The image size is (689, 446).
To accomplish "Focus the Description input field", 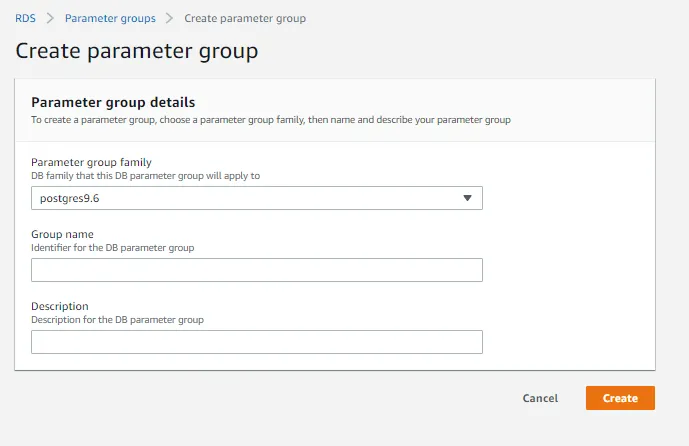I will coord(256,342).
